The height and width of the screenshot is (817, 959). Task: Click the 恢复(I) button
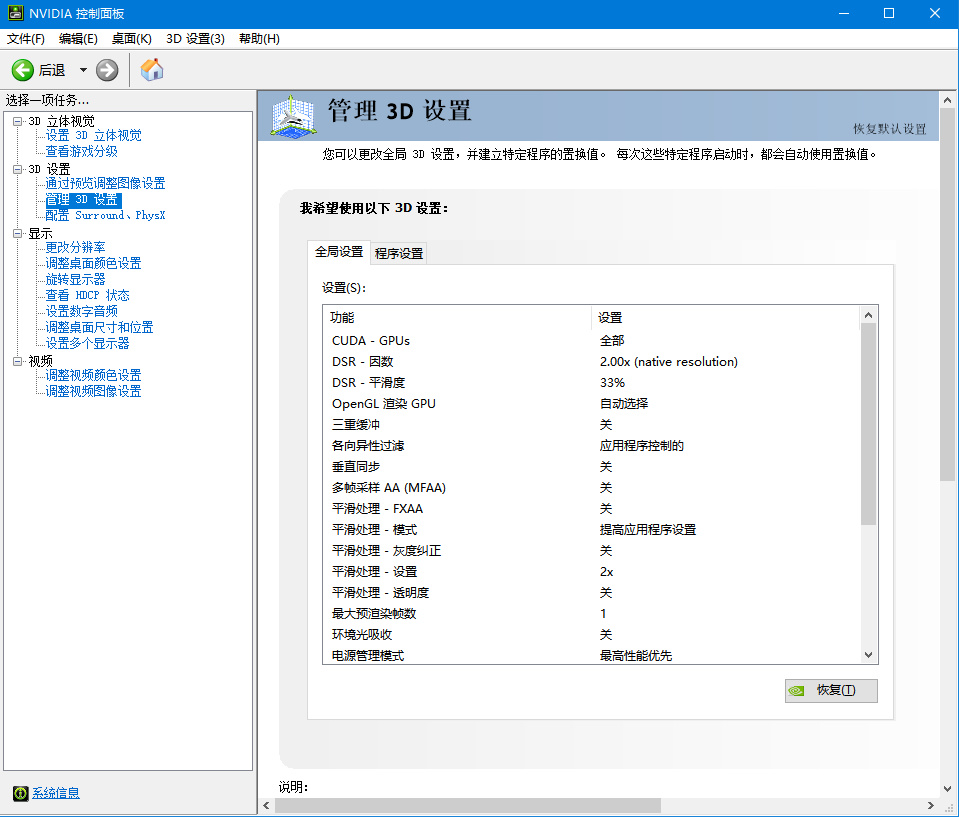point(831,690)
